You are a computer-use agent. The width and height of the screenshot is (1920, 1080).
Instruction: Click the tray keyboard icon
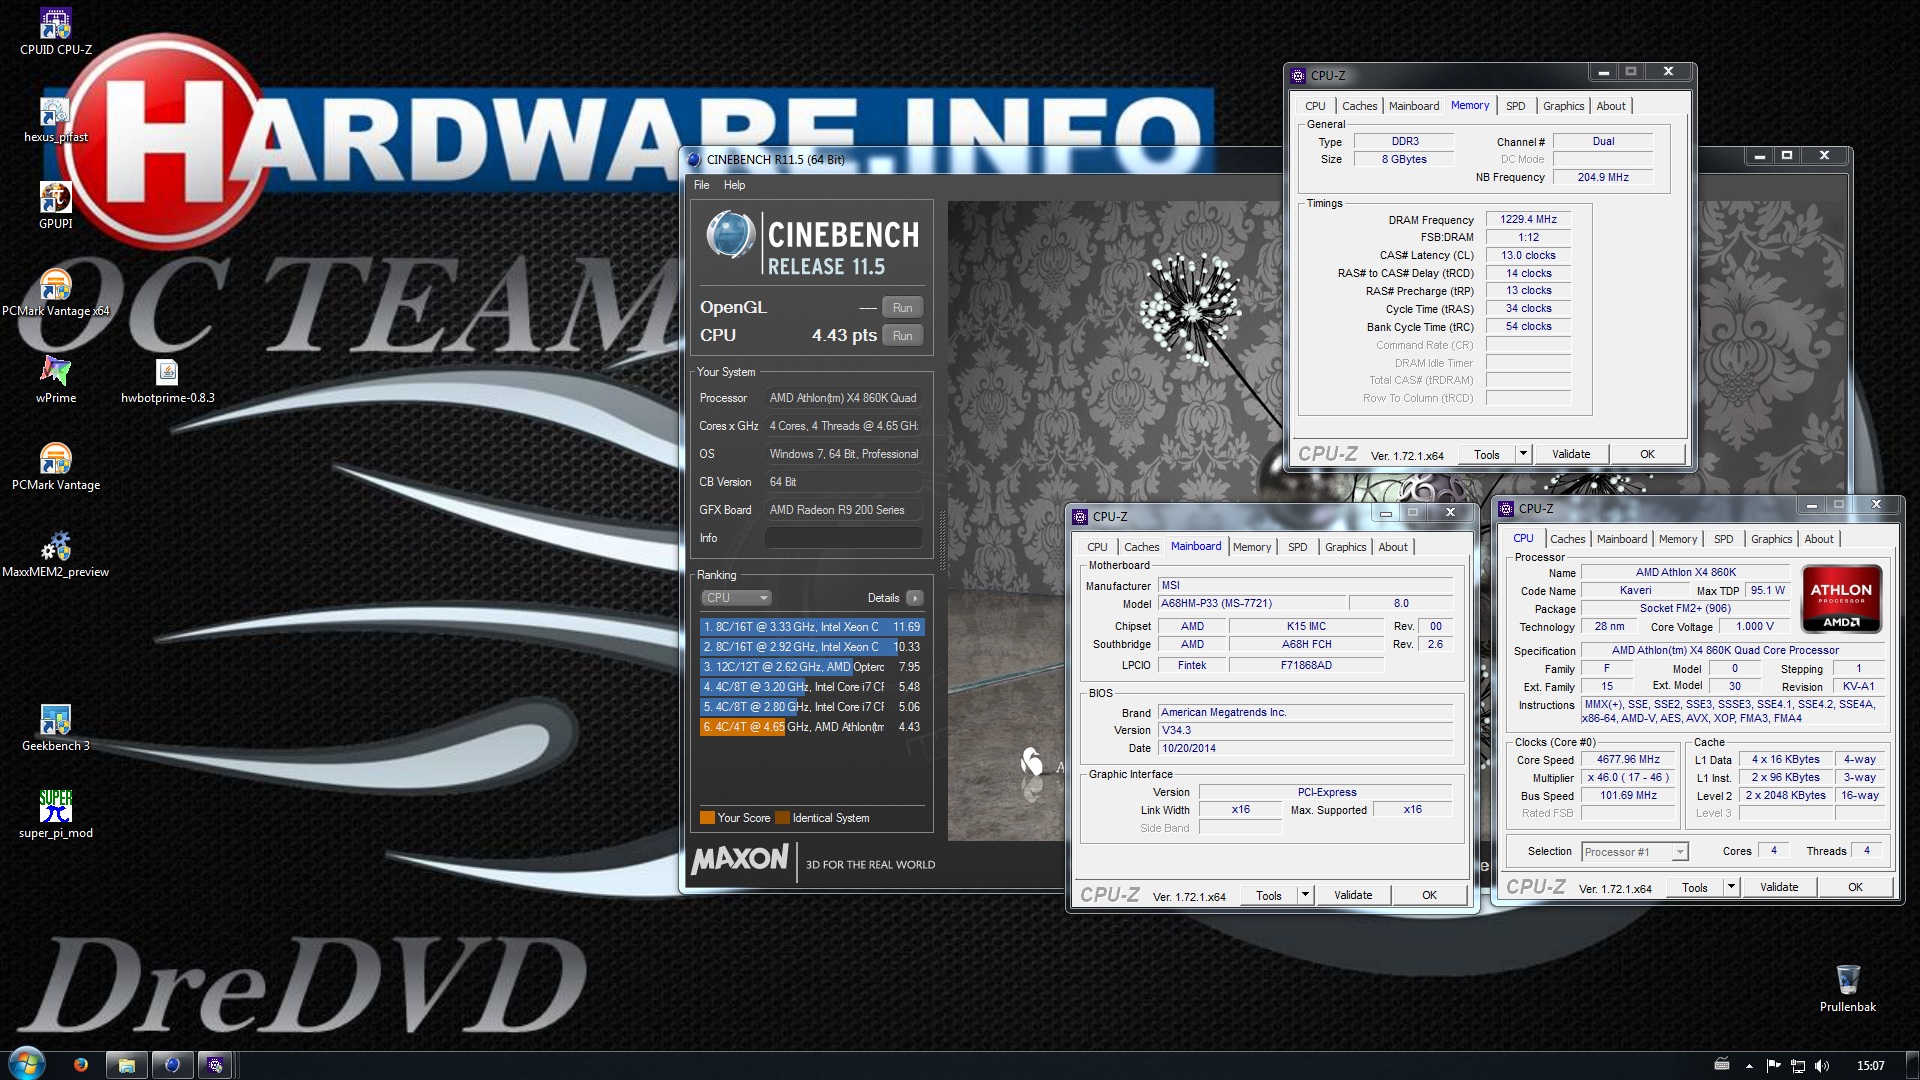click(1722, 1065)
